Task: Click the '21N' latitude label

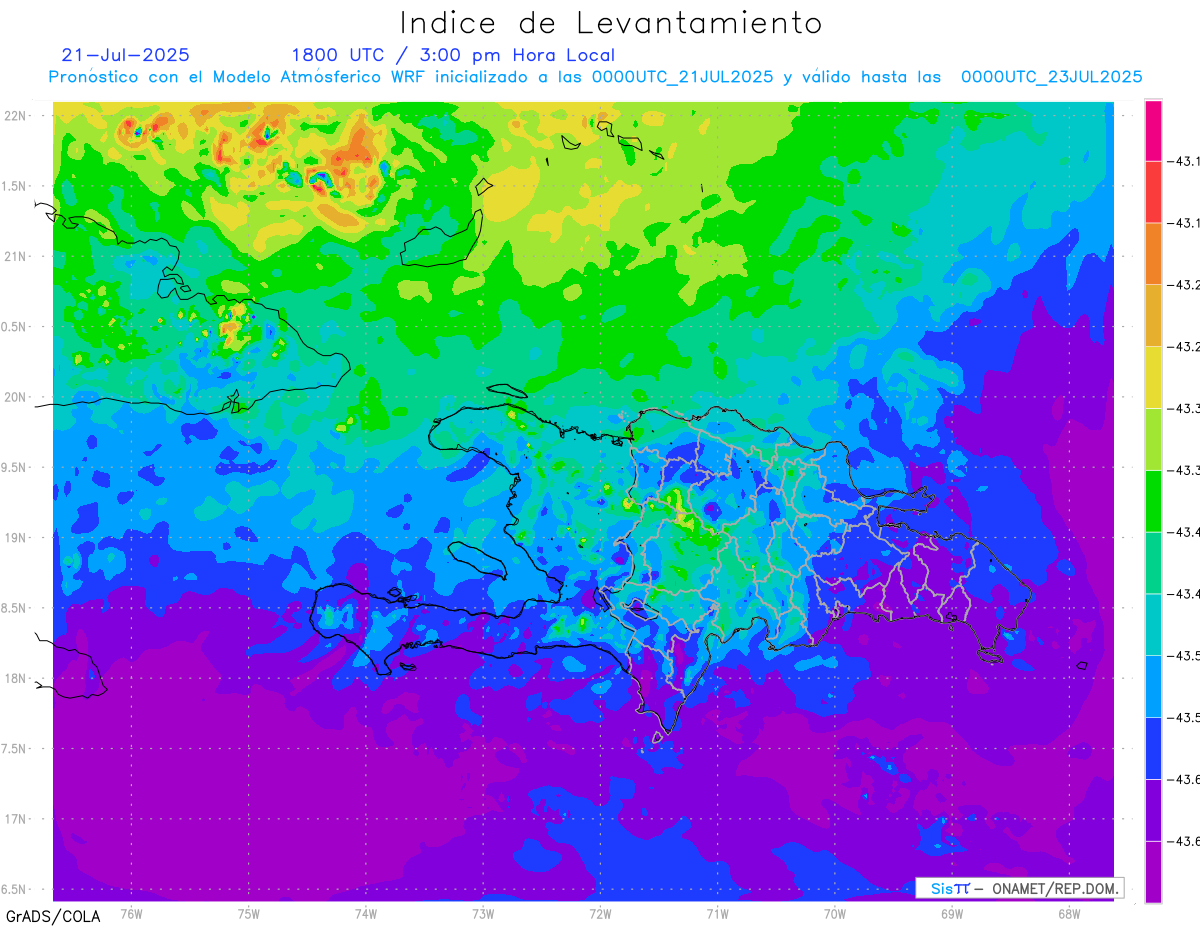Action: 17,256
